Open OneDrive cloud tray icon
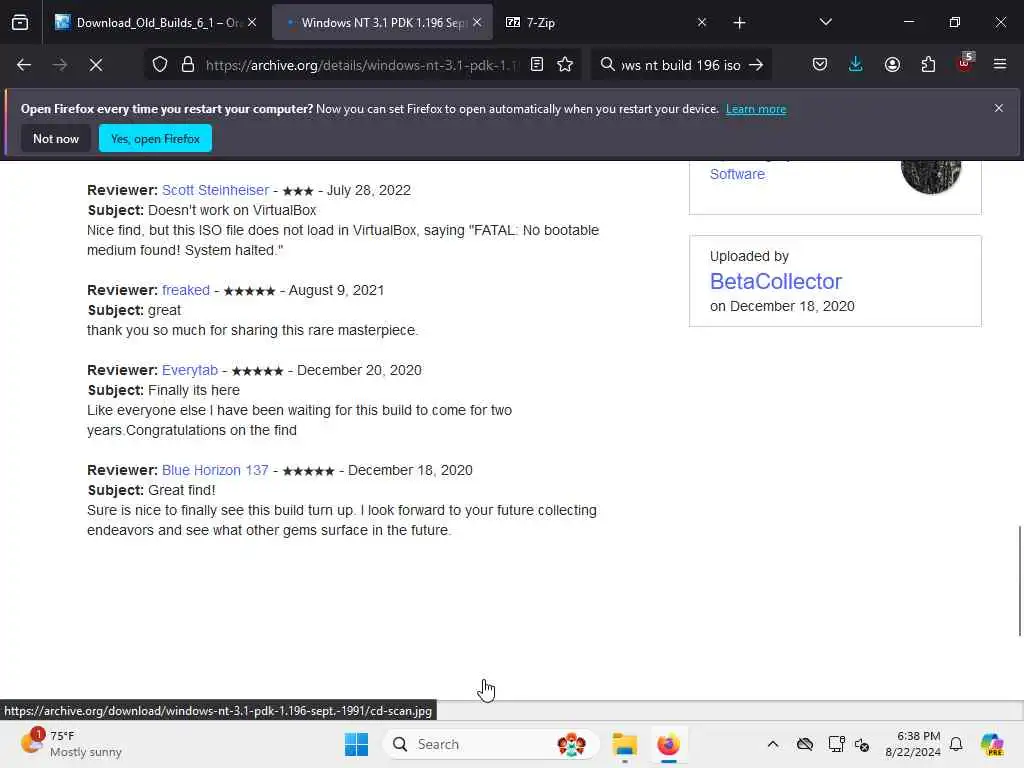Image resolution: width=1024 pixels, height=768 pixels. 805,744
